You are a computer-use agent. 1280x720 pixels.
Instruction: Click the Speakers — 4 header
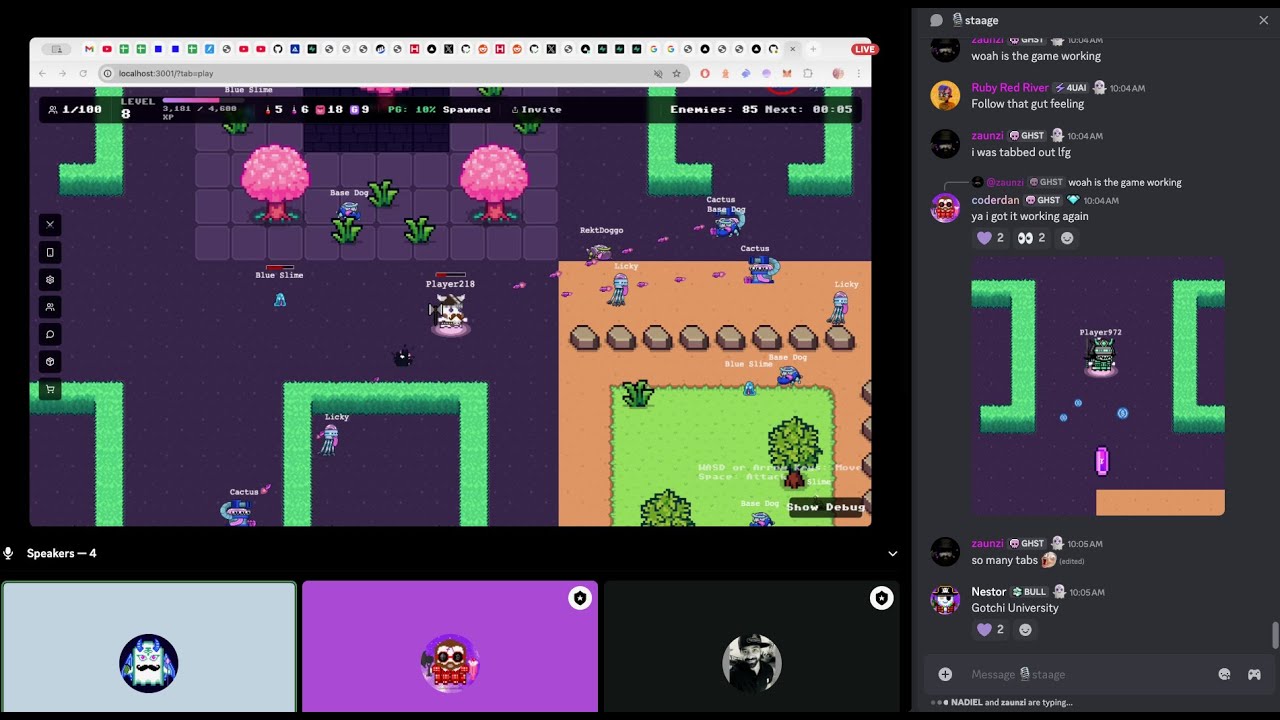[61, 553]
